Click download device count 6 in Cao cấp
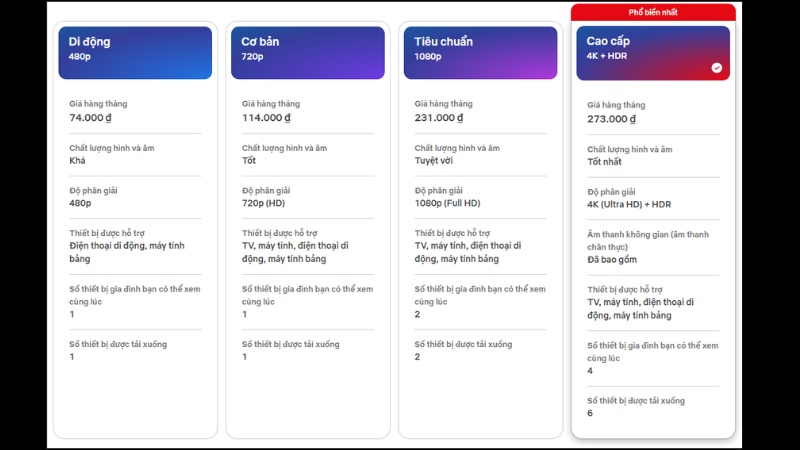This screenshot has width=800, height=450. (x=590, y=413)
